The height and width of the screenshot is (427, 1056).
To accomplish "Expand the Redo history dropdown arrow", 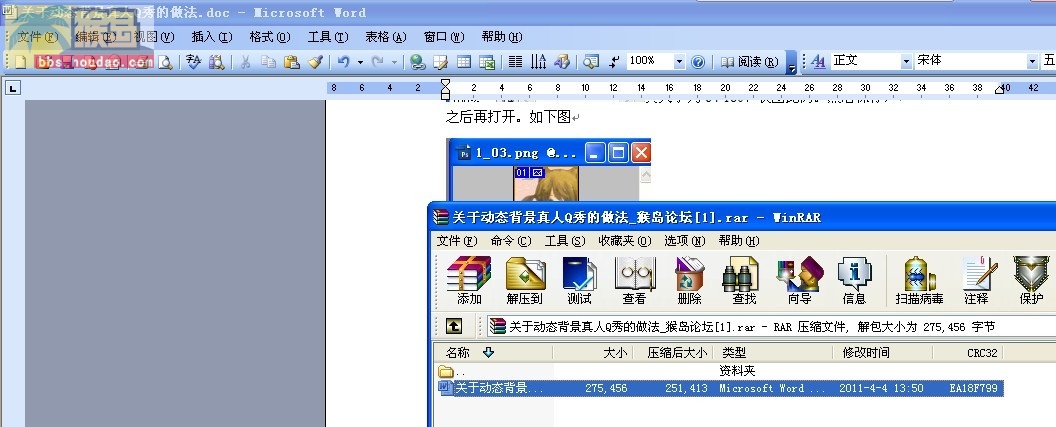I will click(395, 62).
